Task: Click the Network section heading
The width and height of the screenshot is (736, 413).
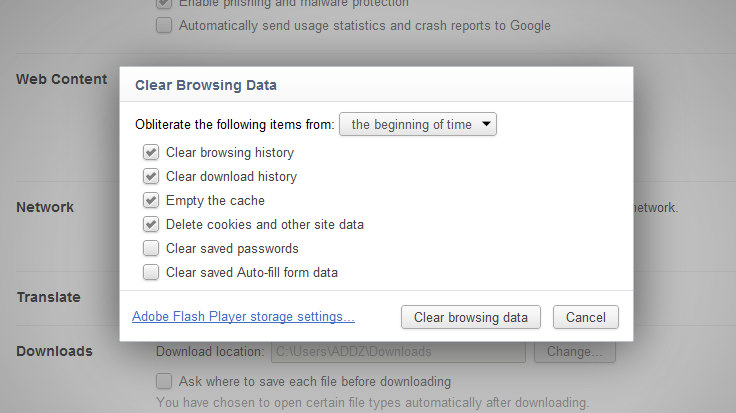Action: [45, 207]
